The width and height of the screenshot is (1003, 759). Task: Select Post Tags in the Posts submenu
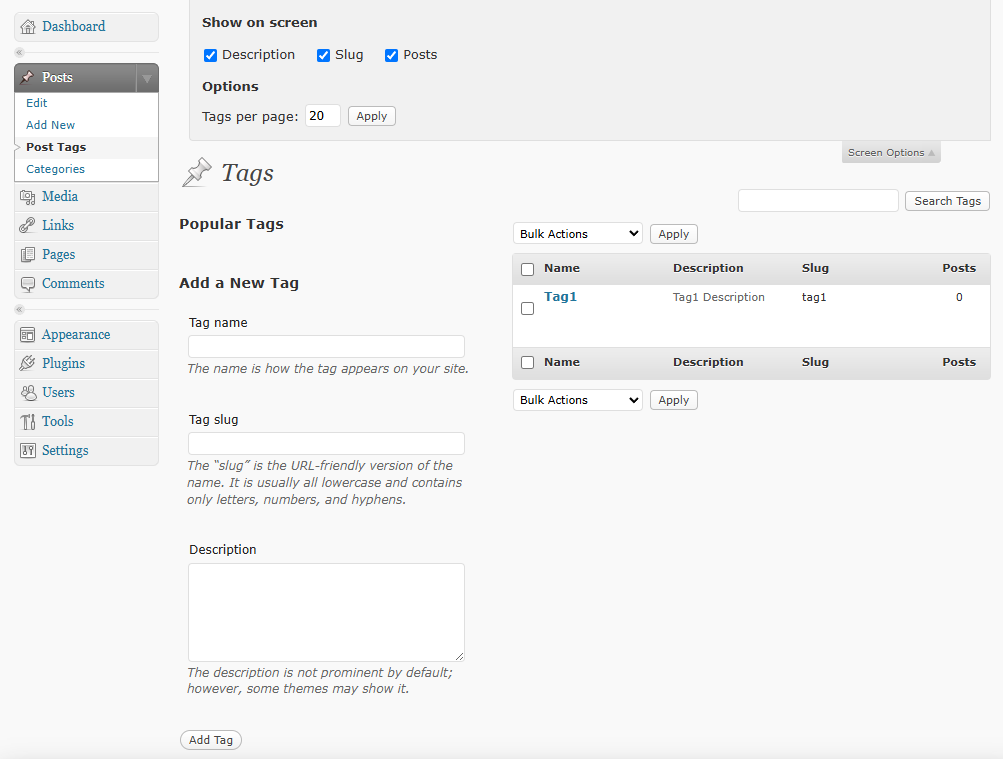pos(56,147)
